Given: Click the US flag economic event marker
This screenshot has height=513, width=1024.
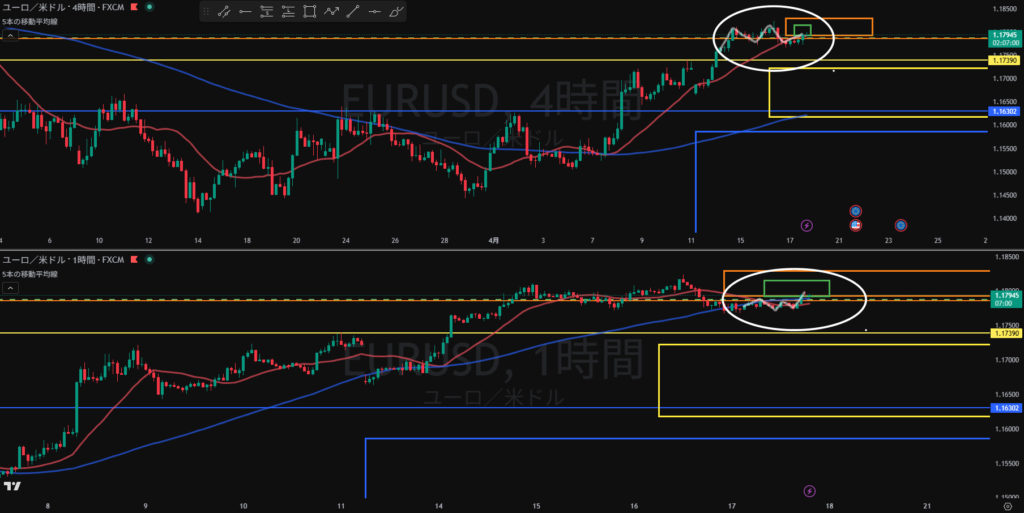Looking at the screenshot, I should tap(856, 225).
